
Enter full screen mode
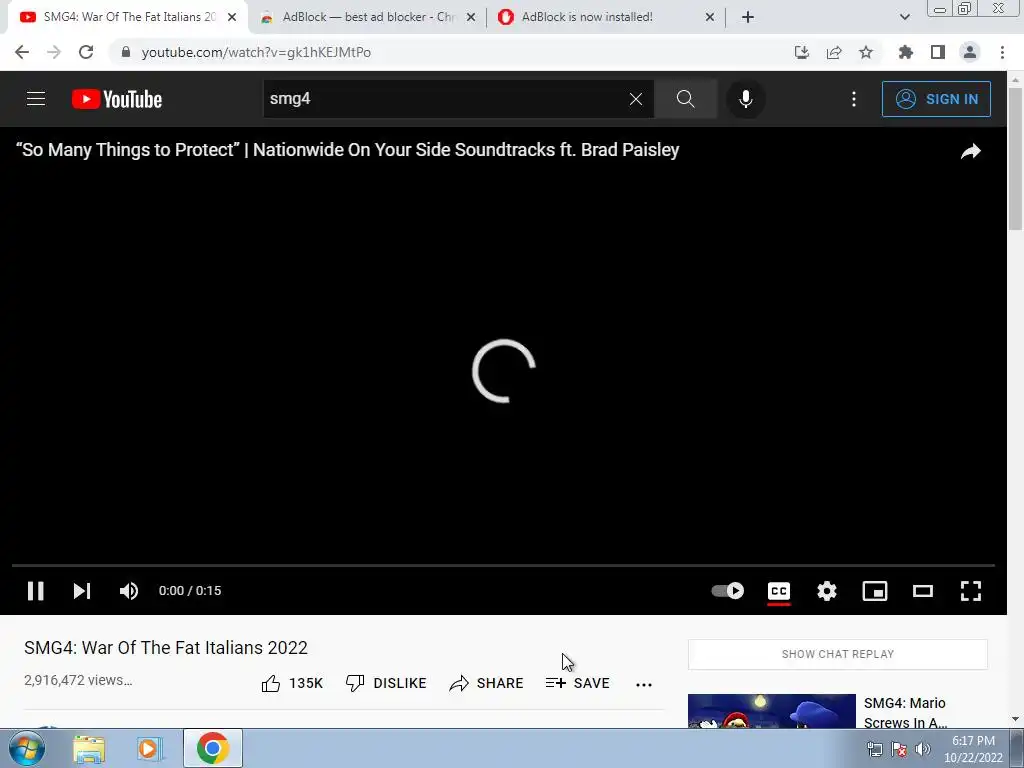coord(970,591)
